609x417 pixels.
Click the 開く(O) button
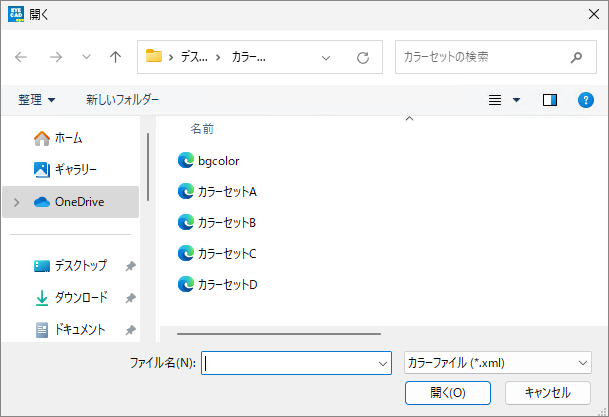coord(447,392)
